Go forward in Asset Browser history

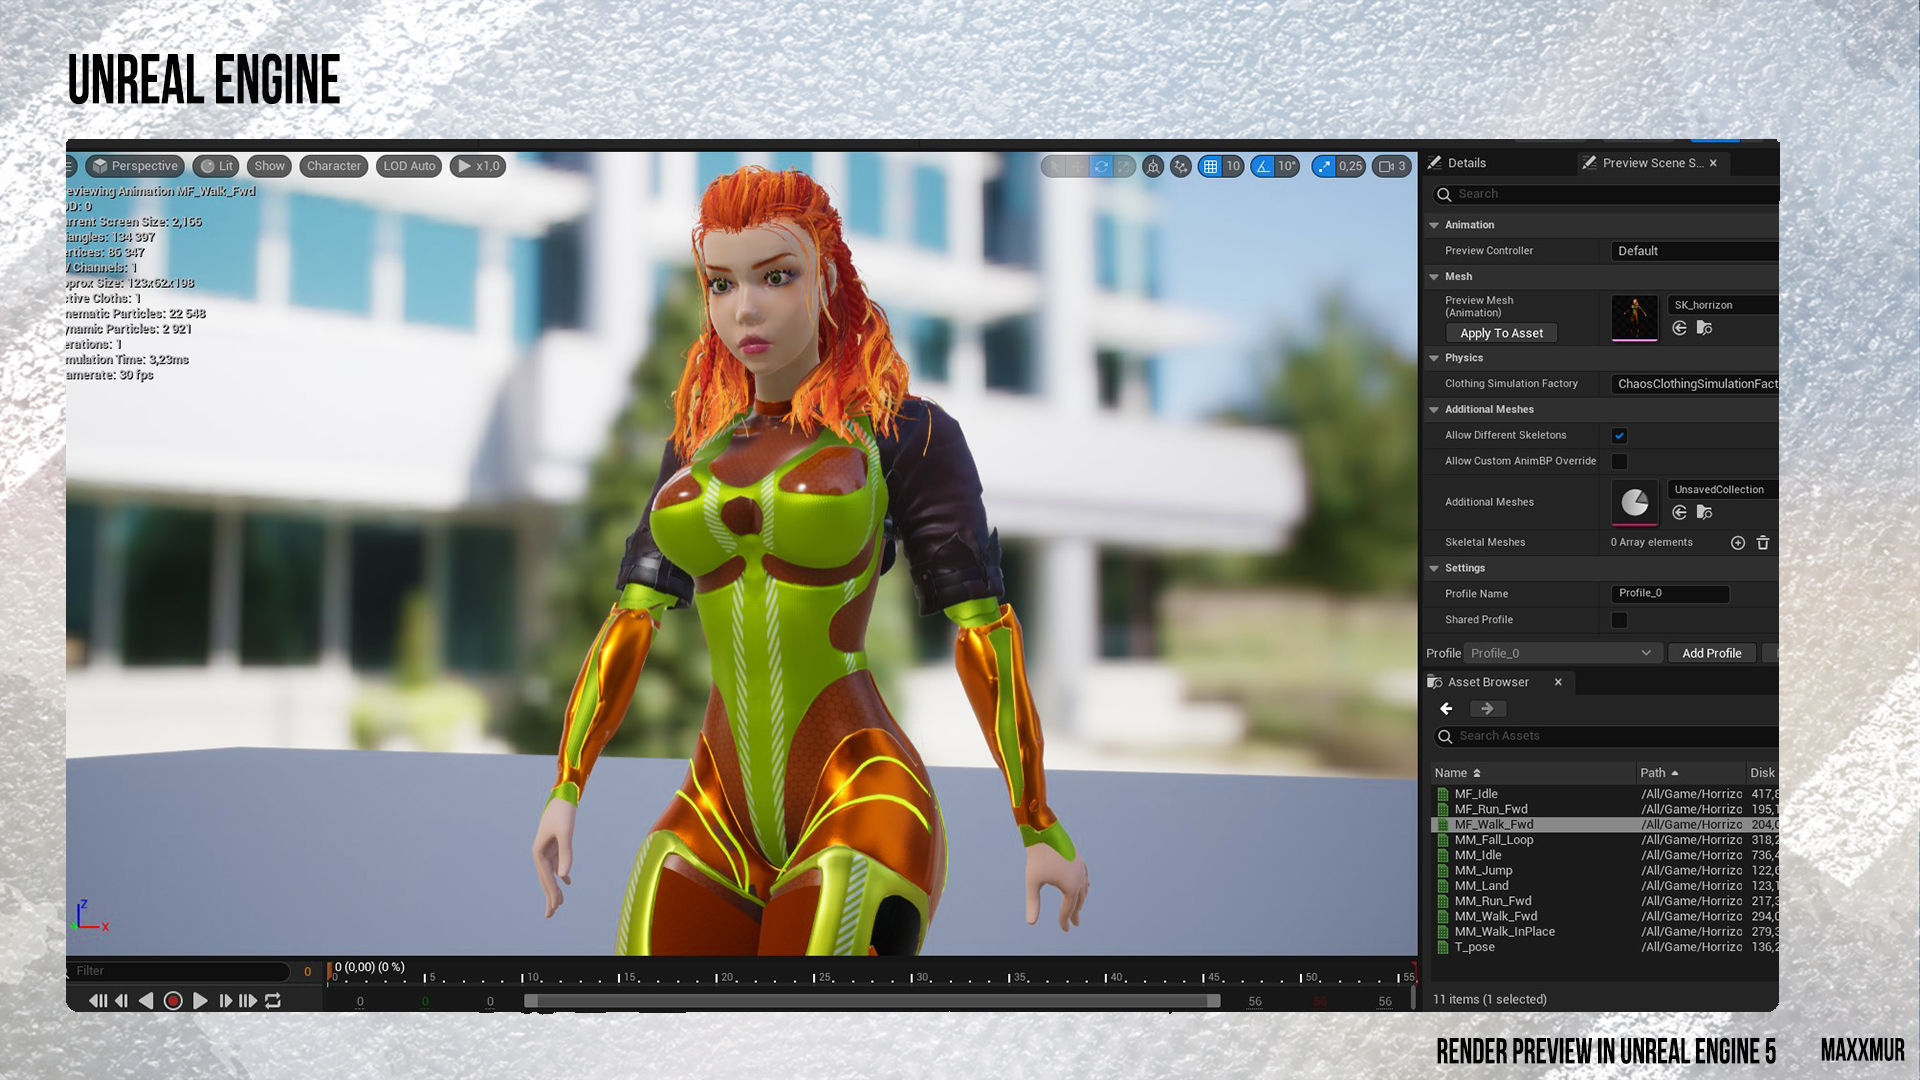1487,709
